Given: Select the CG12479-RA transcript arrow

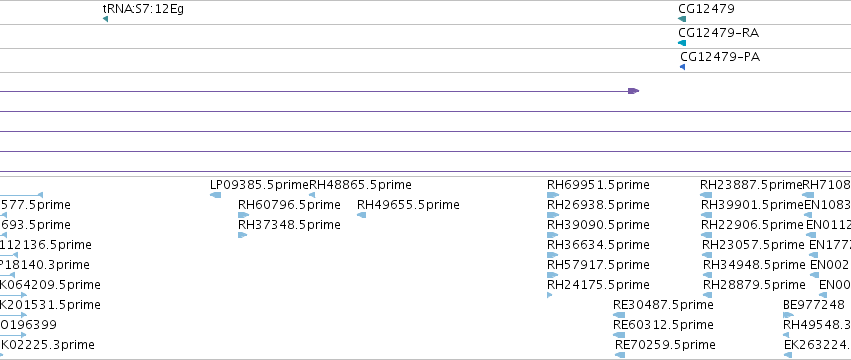Looking at the screenshot, I should pyautogui.click(x=682, y=43).
